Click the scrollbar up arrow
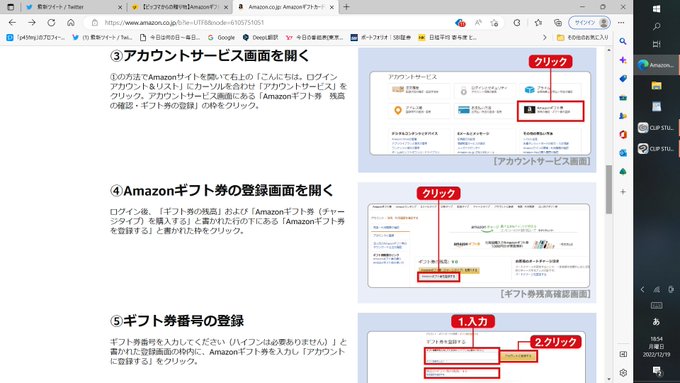The height and width of the screenshot is (383, 680). [609, 50]
